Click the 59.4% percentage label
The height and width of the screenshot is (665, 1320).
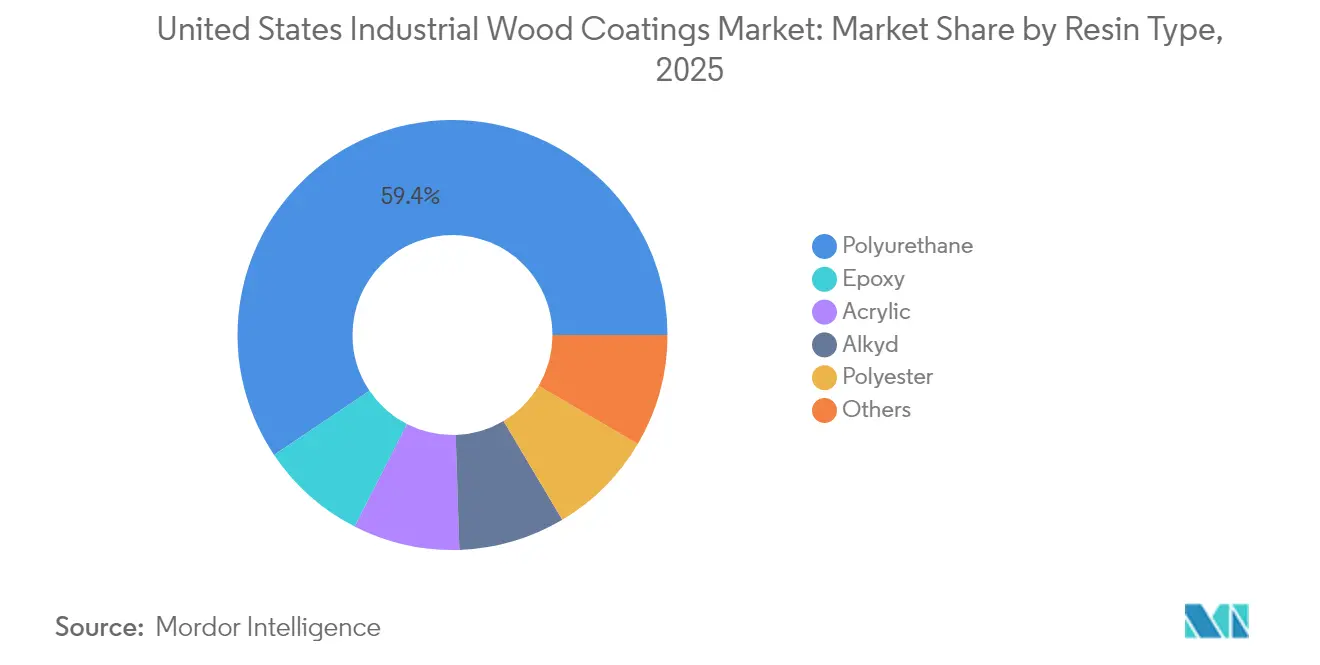[x=410, y=196]
